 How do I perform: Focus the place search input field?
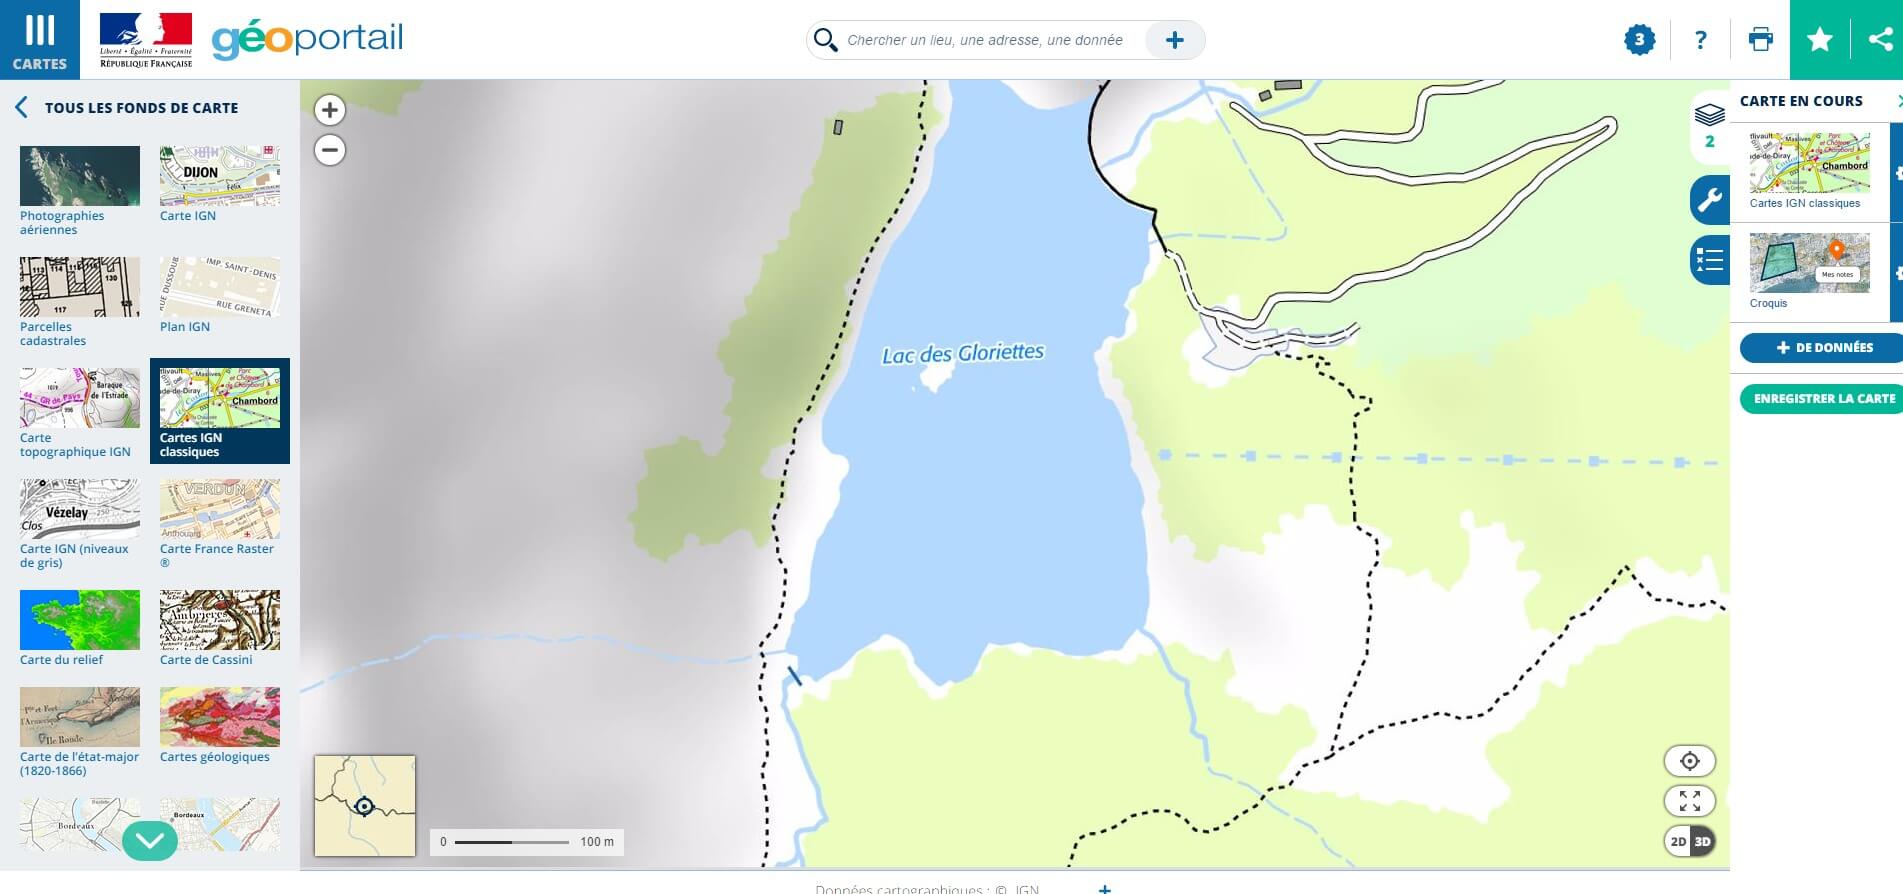pyautogui.click(x=985, y=40)
